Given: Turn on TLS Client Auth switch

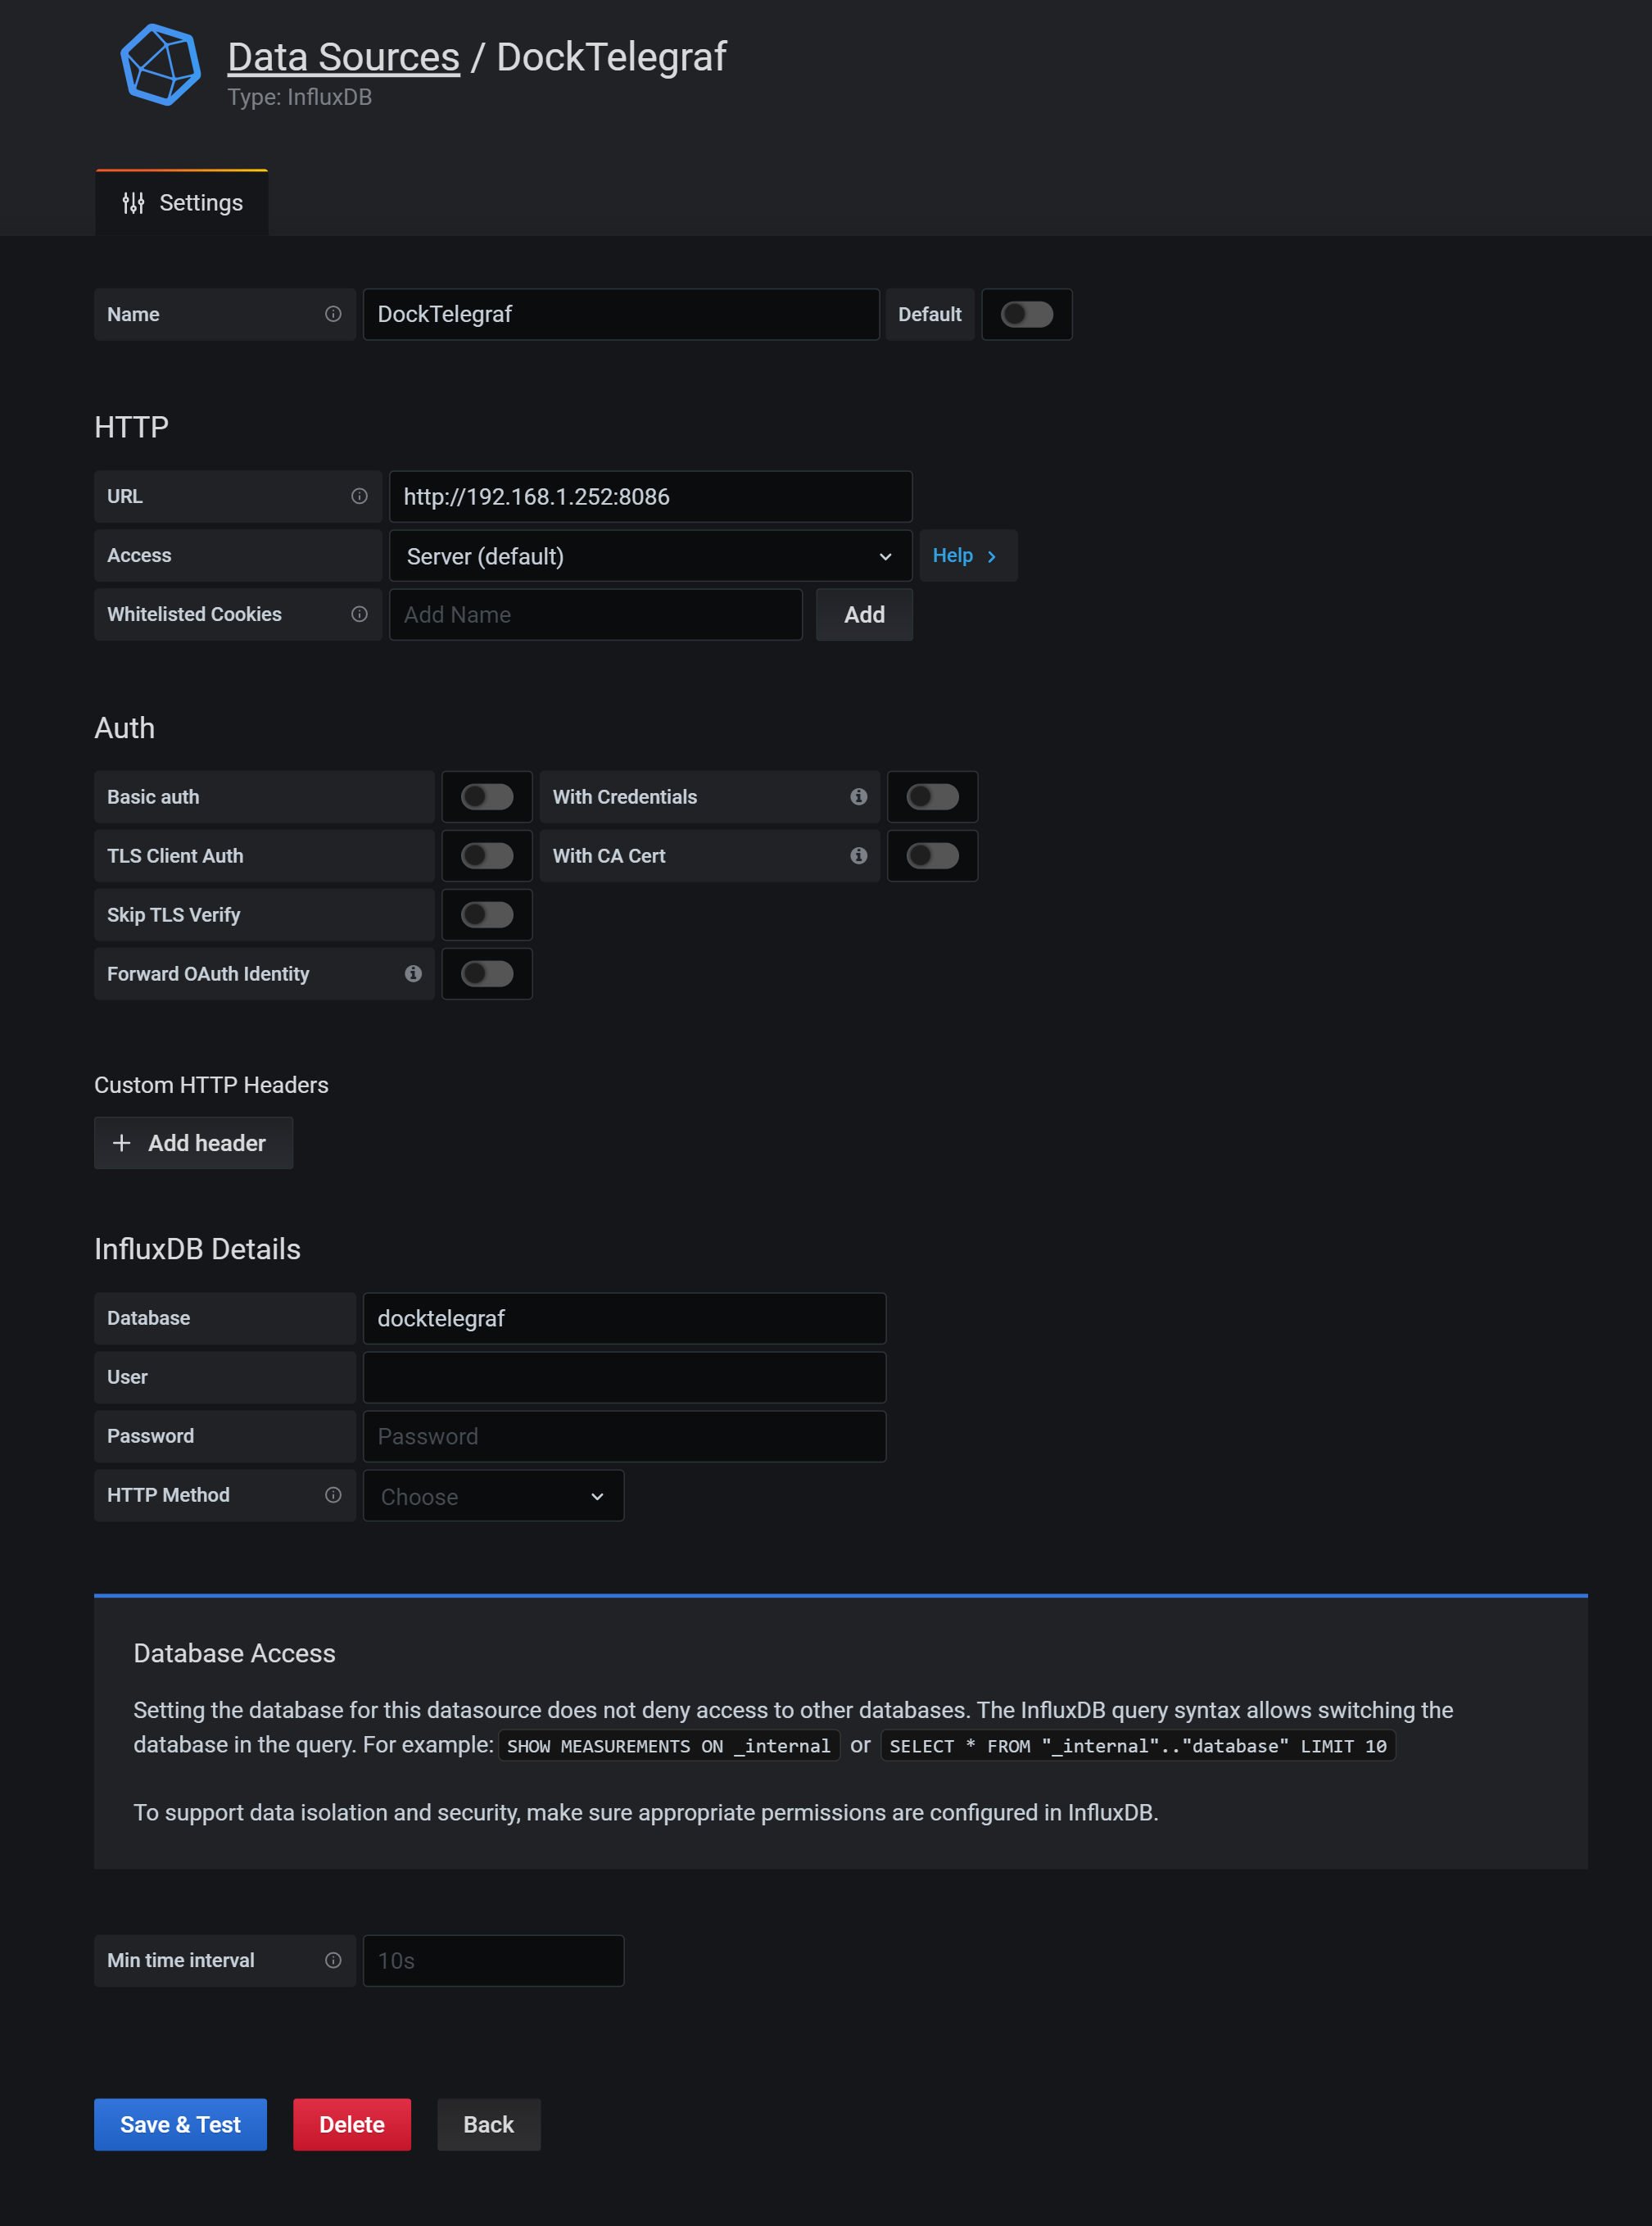Looking at the screenshot, I should pos(487,856).
